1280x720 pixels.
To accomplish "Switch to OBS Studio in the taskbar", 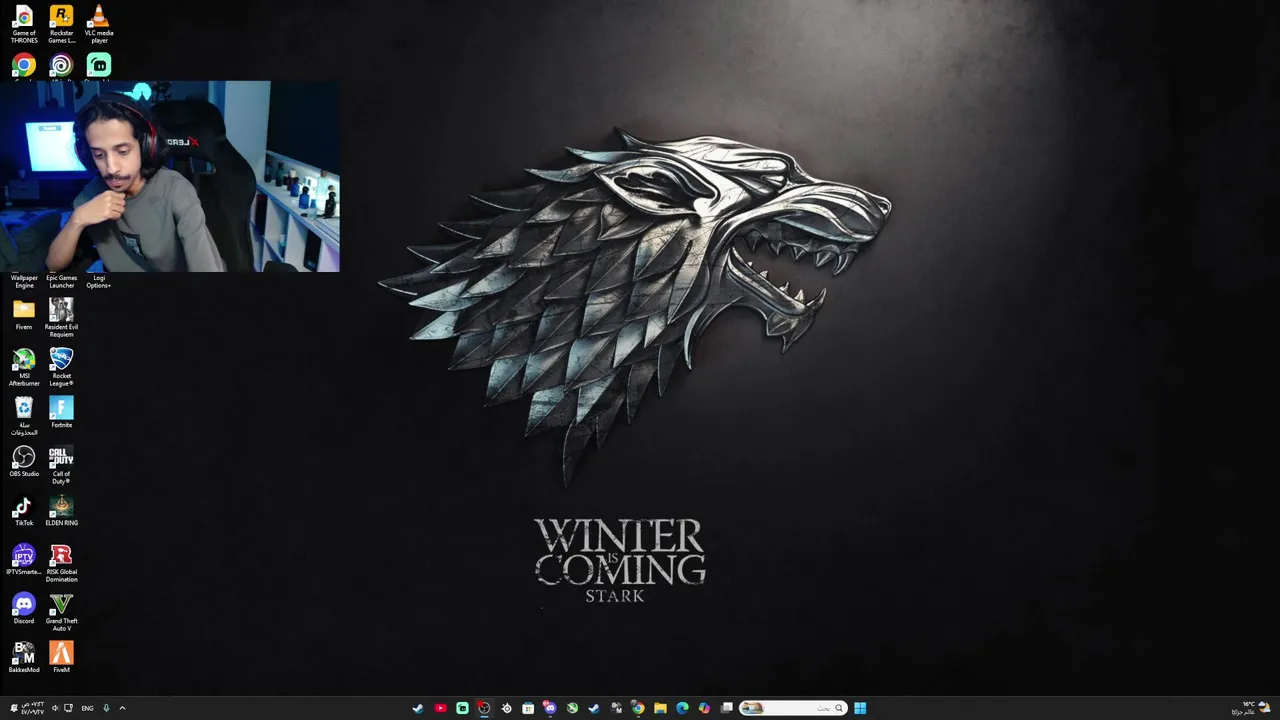I will pyautogui.click(x=484, y=708).
